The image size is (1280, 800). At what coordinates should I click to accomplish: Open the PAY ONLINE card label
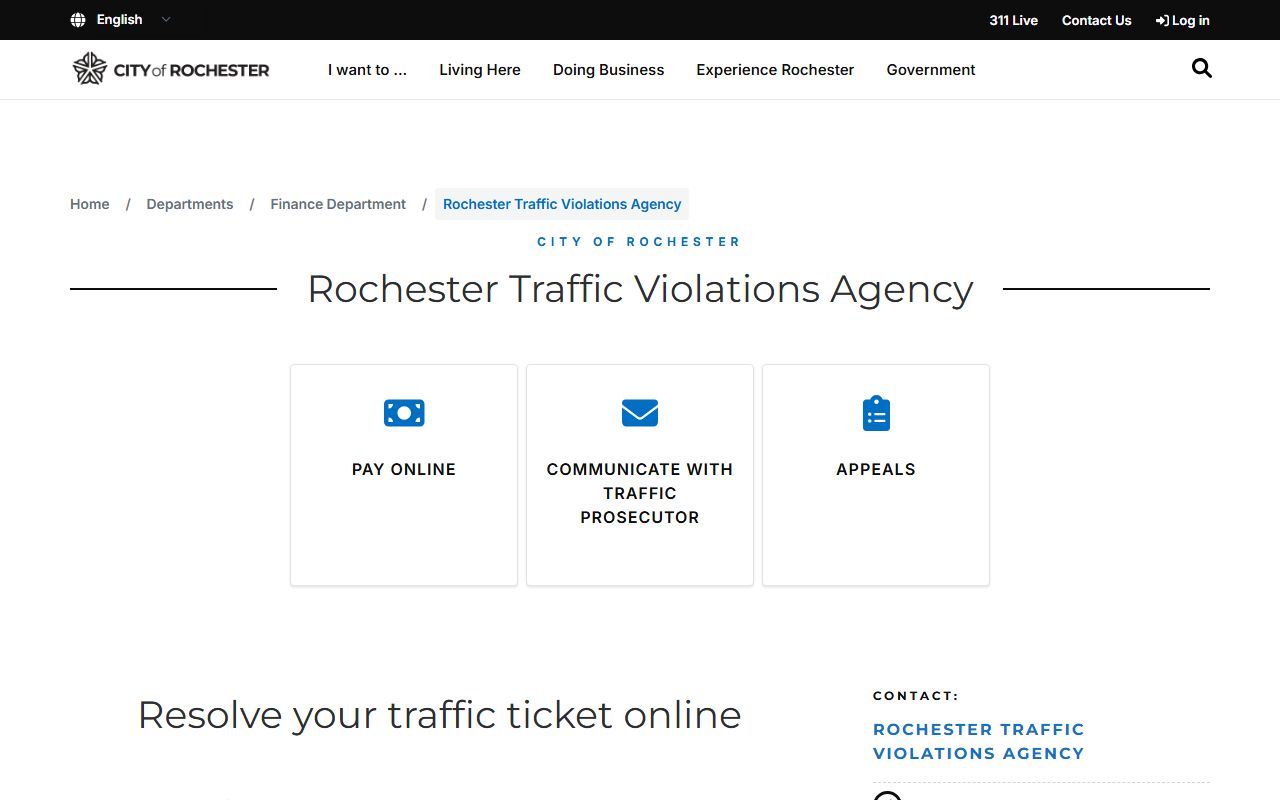(404, 469)
